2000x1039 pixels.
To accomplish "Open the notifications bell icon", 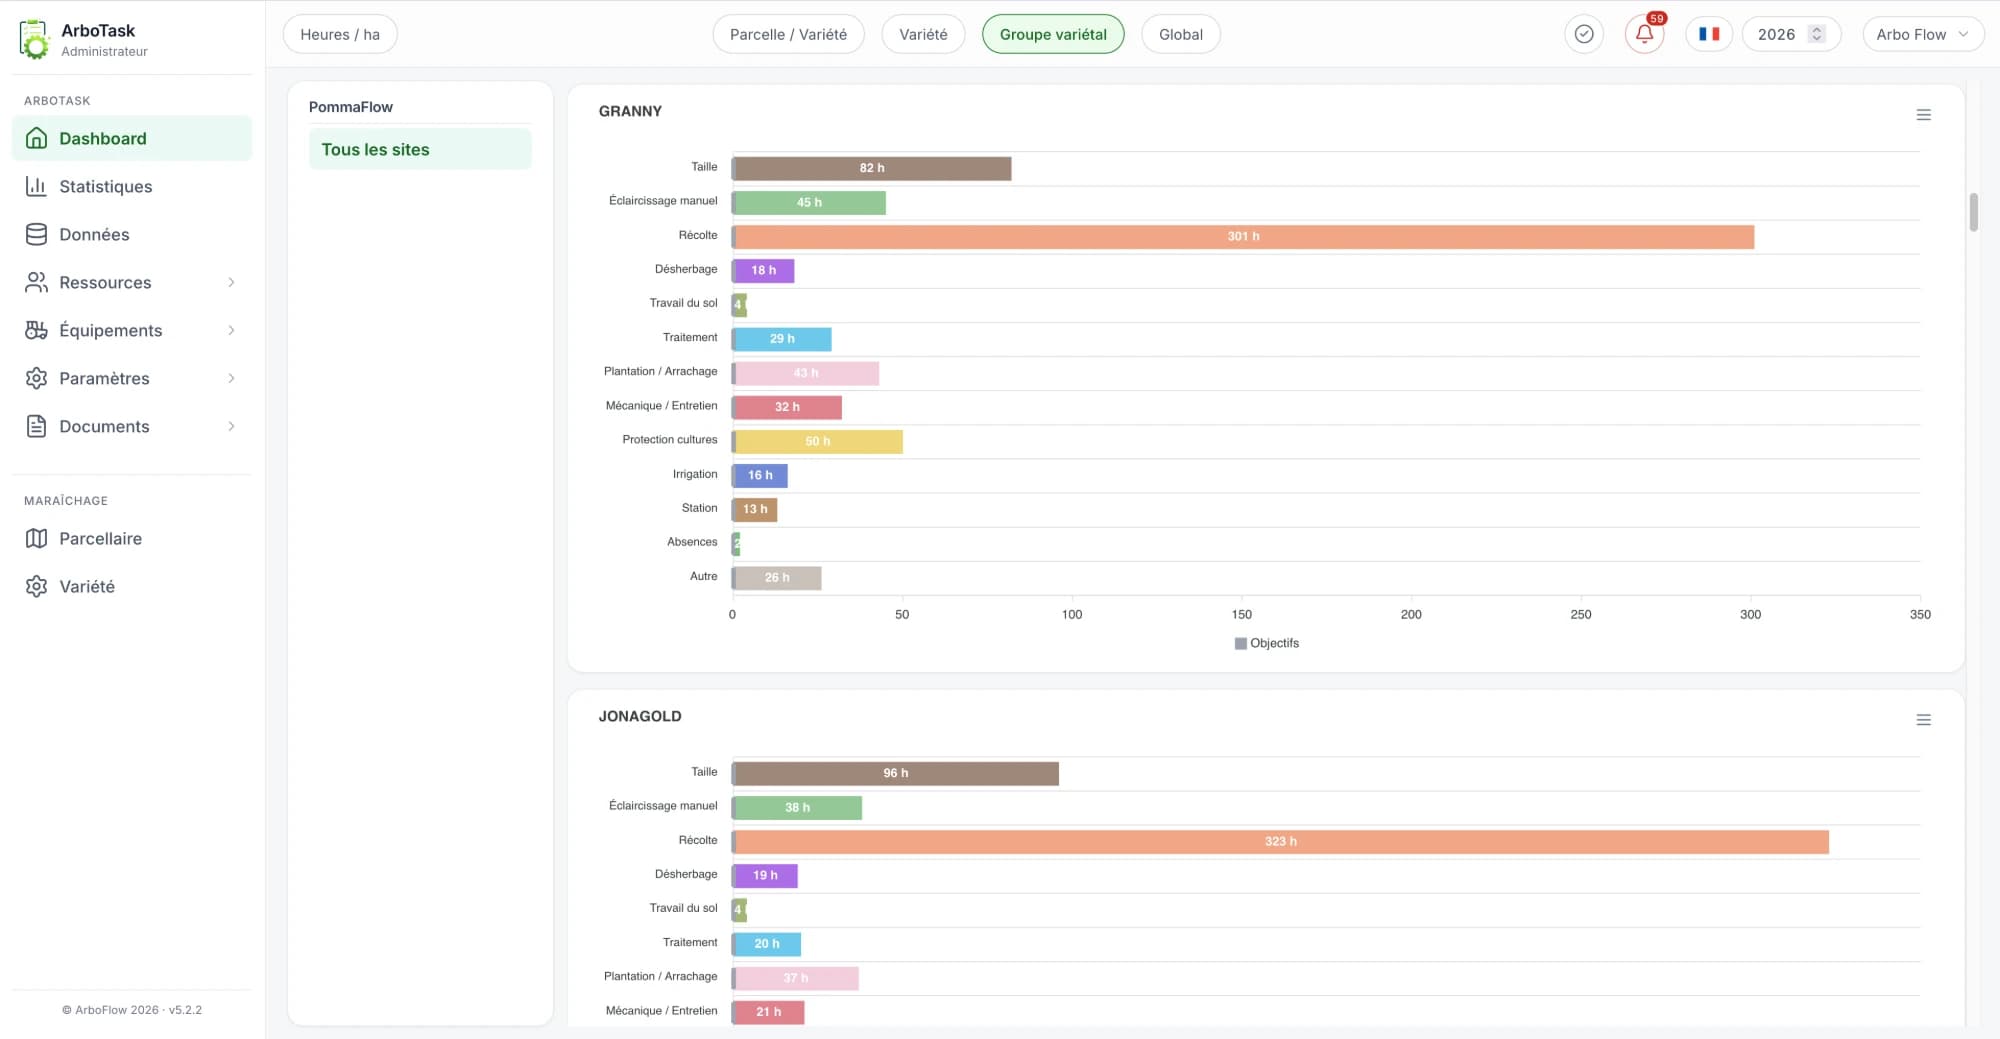I will click(1644, 34).
